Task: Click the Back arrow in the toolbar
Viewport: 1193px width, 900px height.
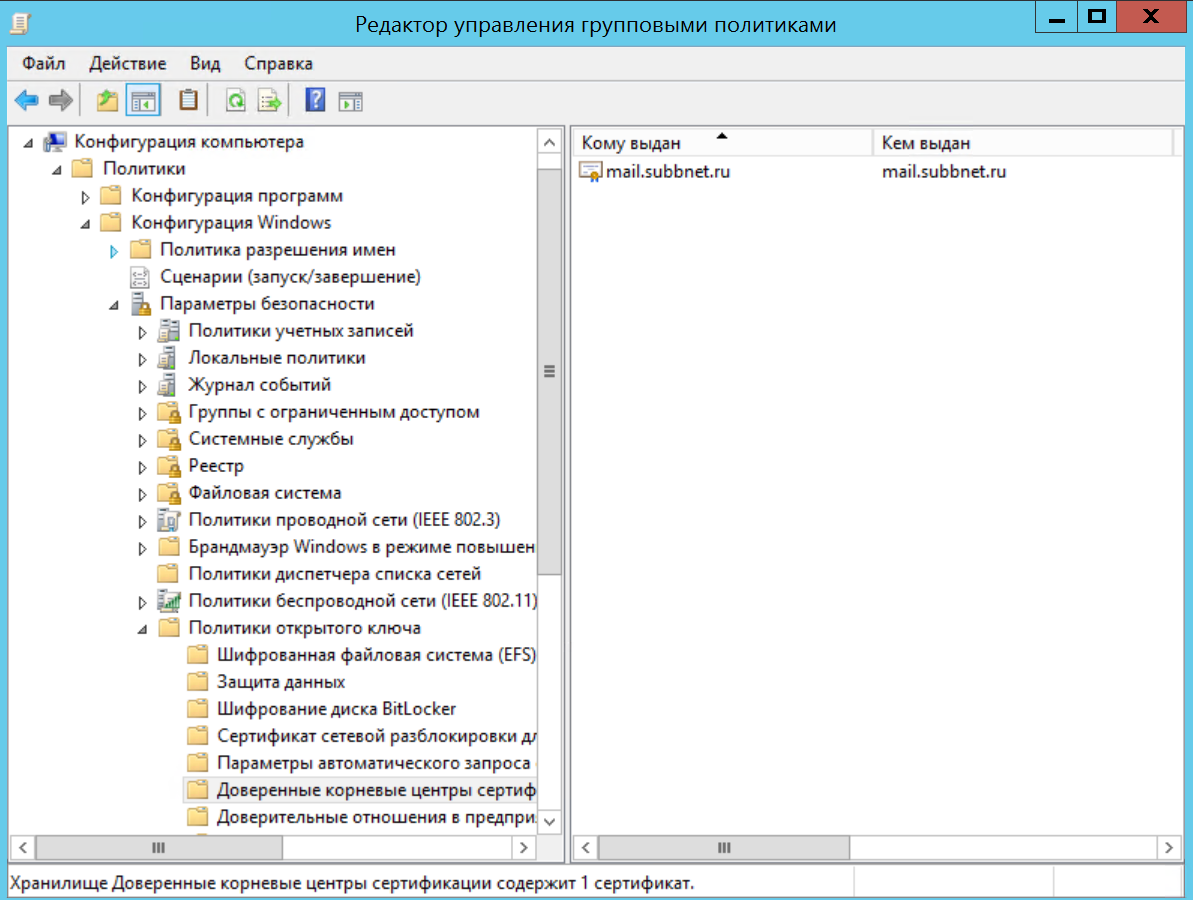Action: 26,100
